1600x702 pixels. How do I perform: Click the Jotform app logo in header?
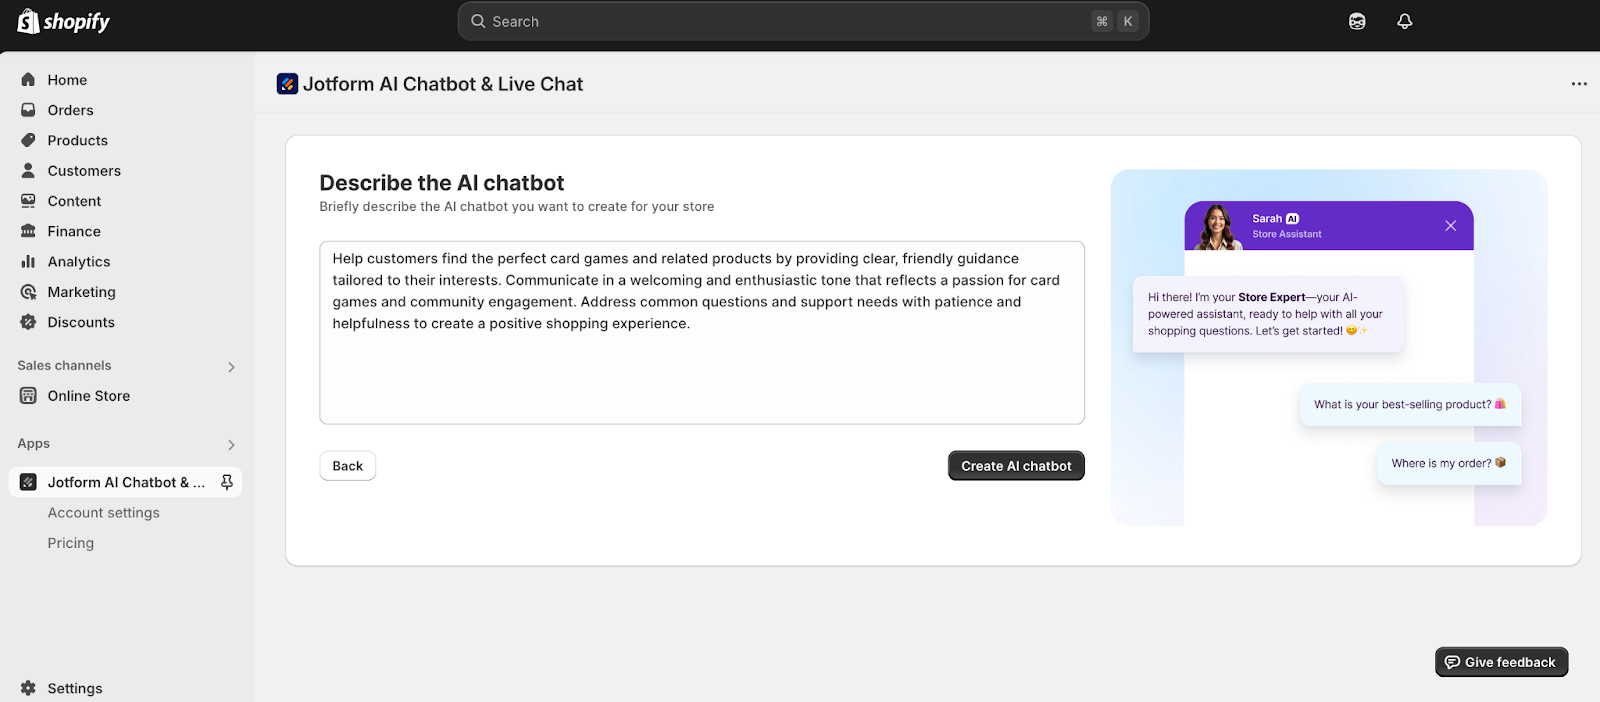[287, 84]
